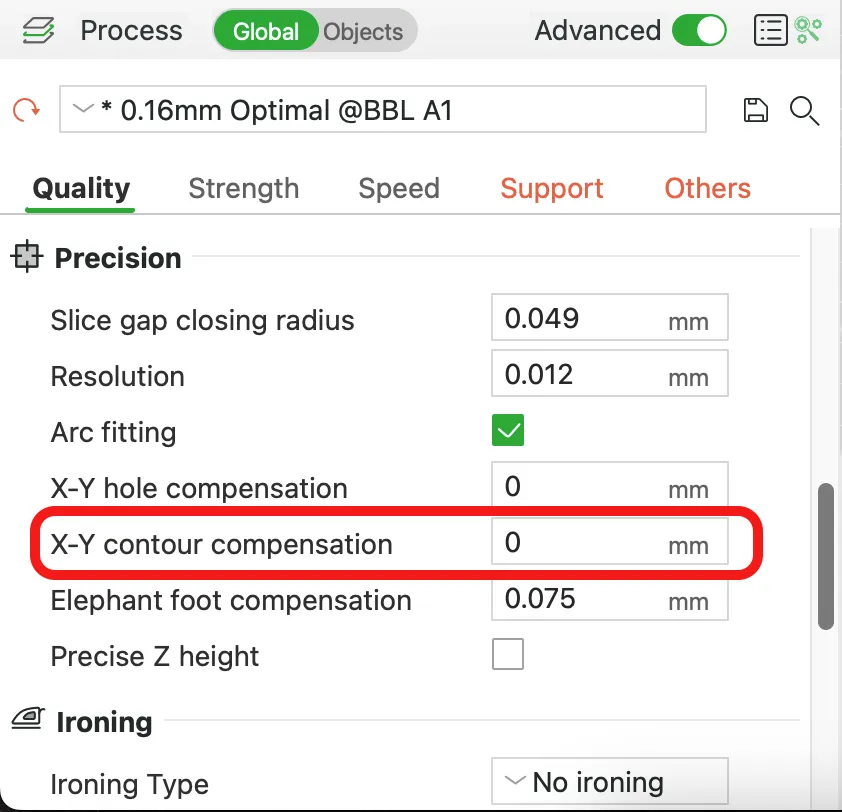Click the Precision section icon
The width and height of the screenshot is (842, 812).
26,256
